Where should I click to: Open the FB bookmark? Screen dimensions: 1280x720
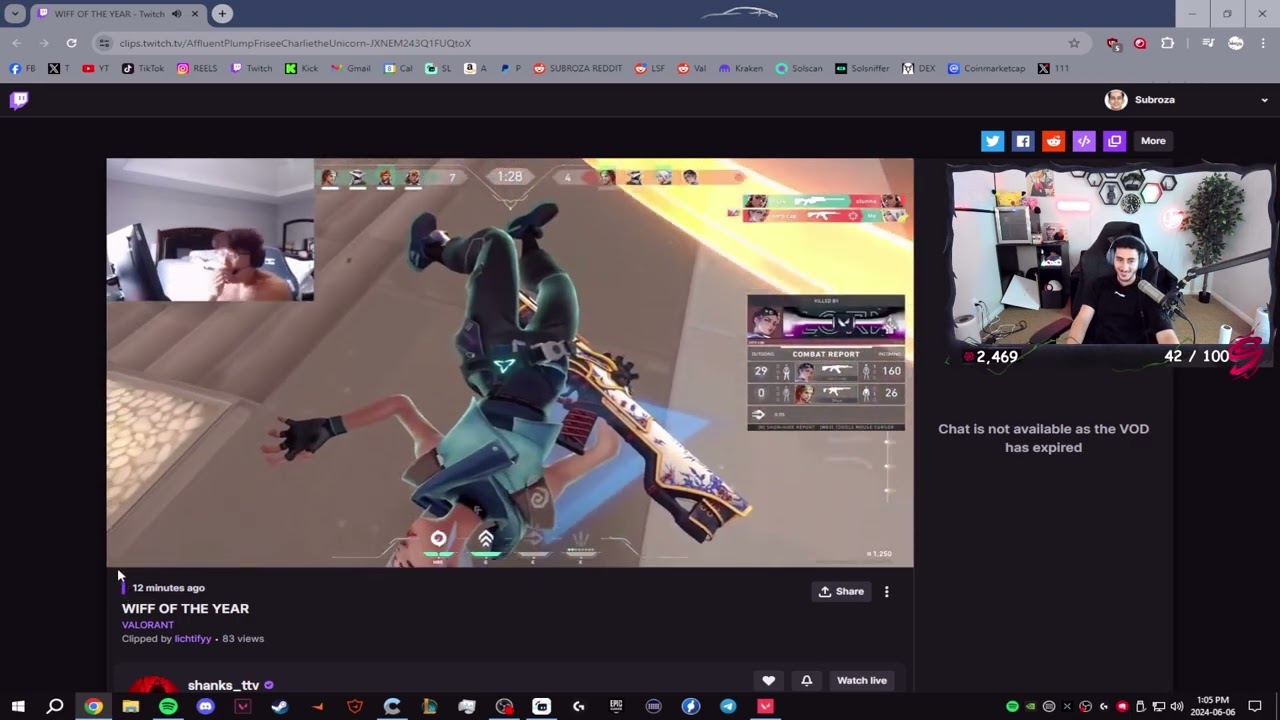(22, 68)
